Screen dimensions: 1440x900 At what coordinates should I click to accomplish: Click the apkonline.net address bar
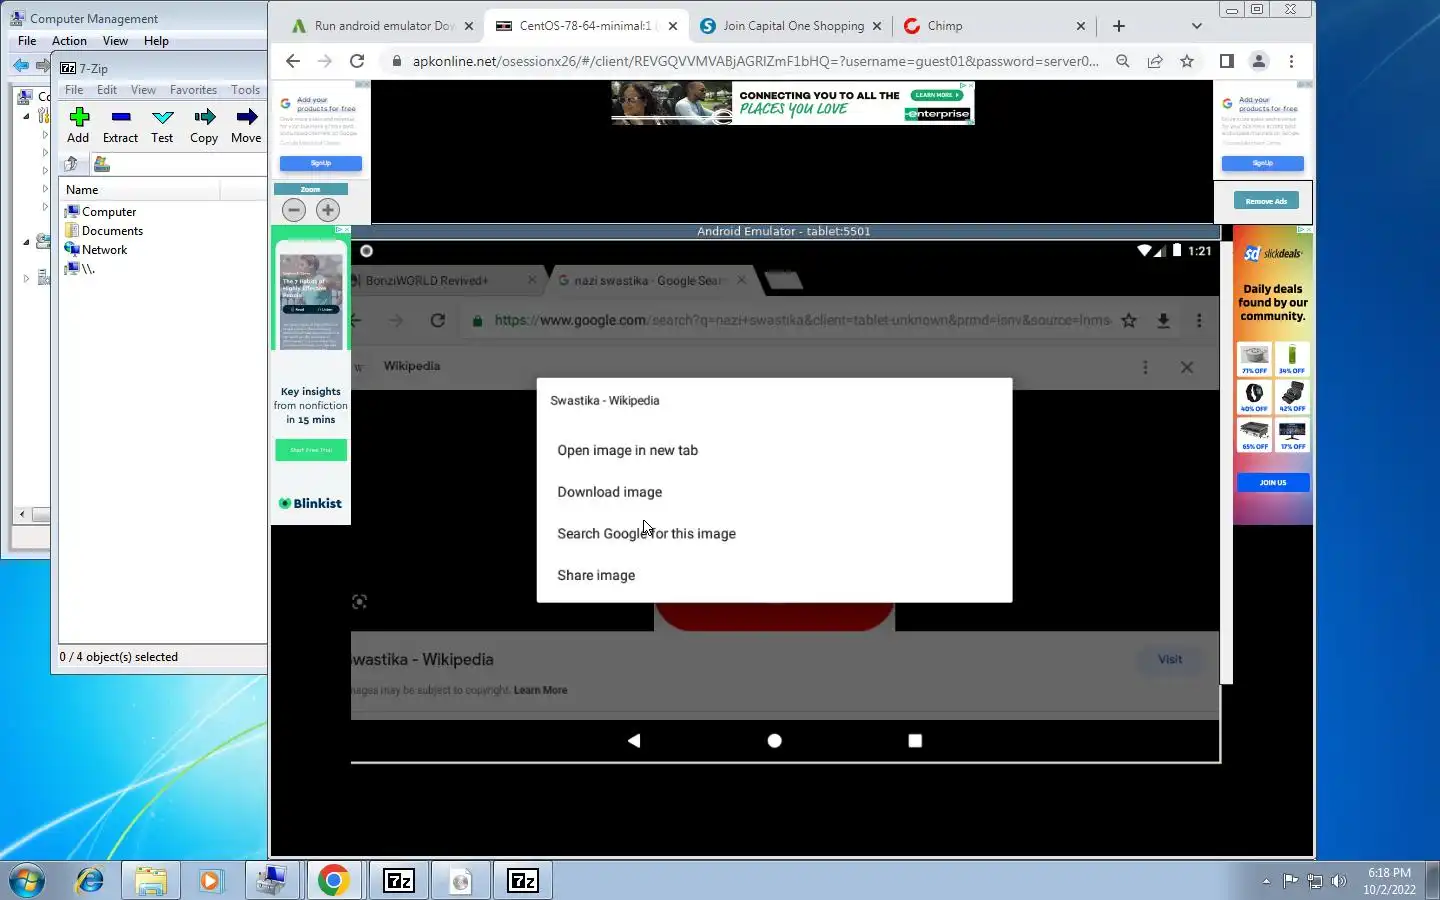tap(755, 61)
